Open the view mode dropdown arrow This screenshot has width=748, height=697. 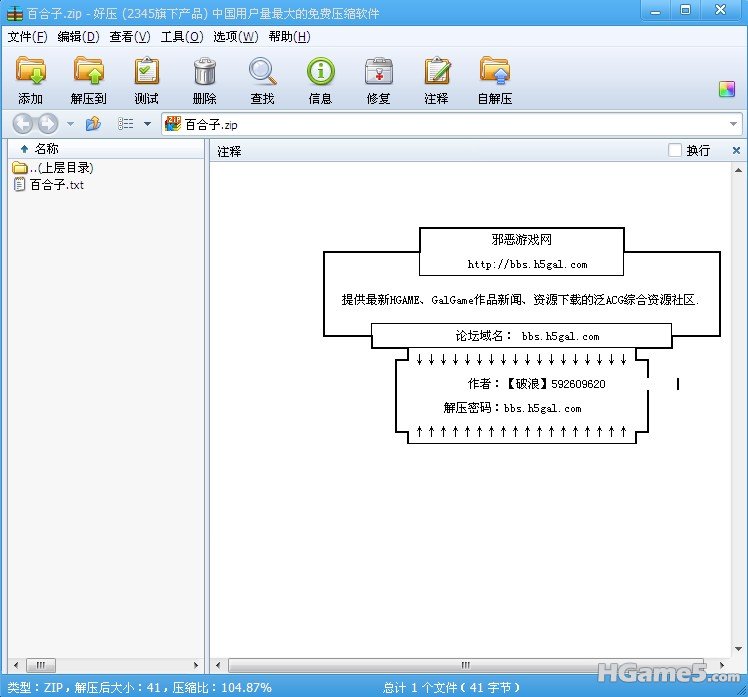click(147, 125)
